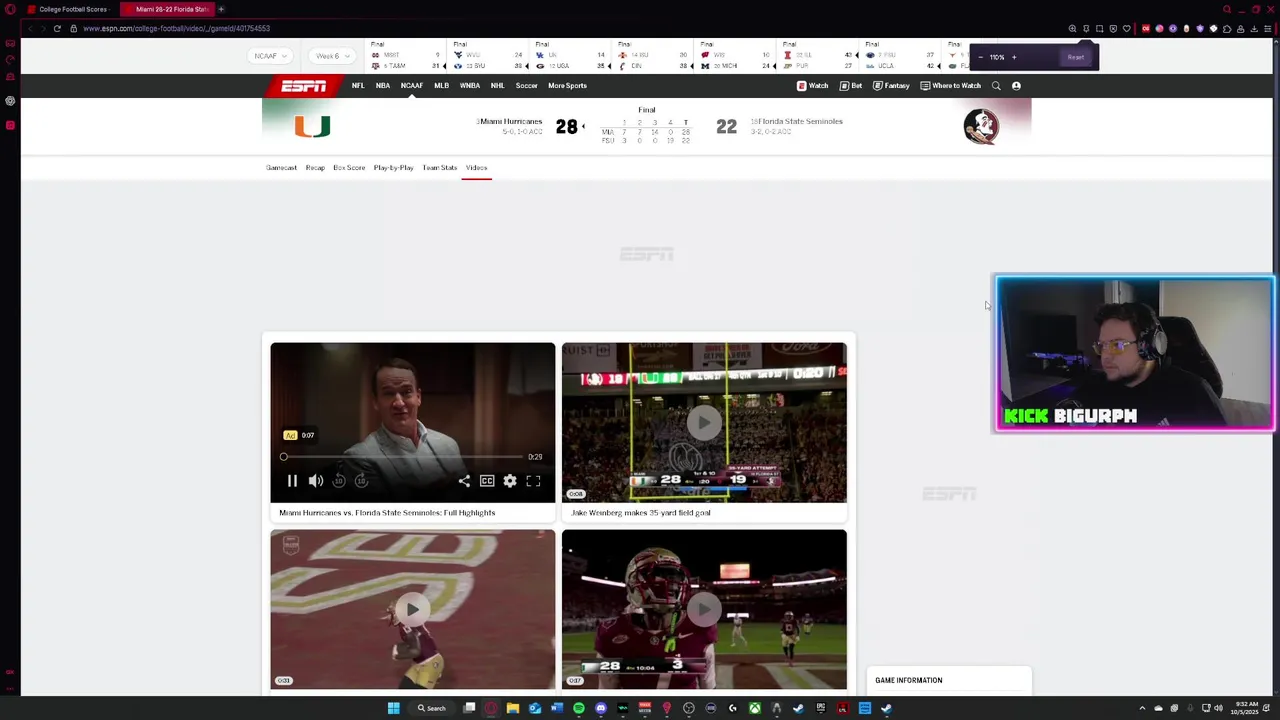Viewport: 1280px width, 720px height.
Task: Select the Videos tab
Action: pos(476,168)
